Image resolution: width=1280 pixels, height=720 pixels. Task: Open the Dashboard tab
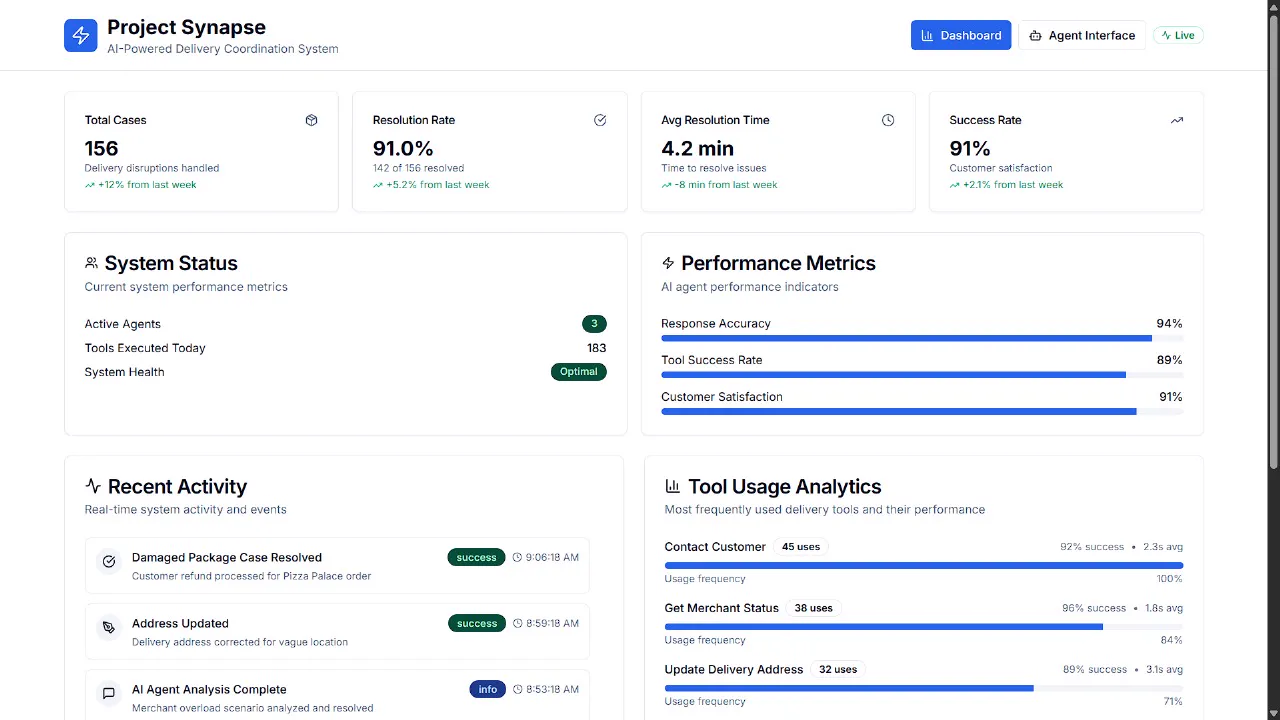point(961,35)
